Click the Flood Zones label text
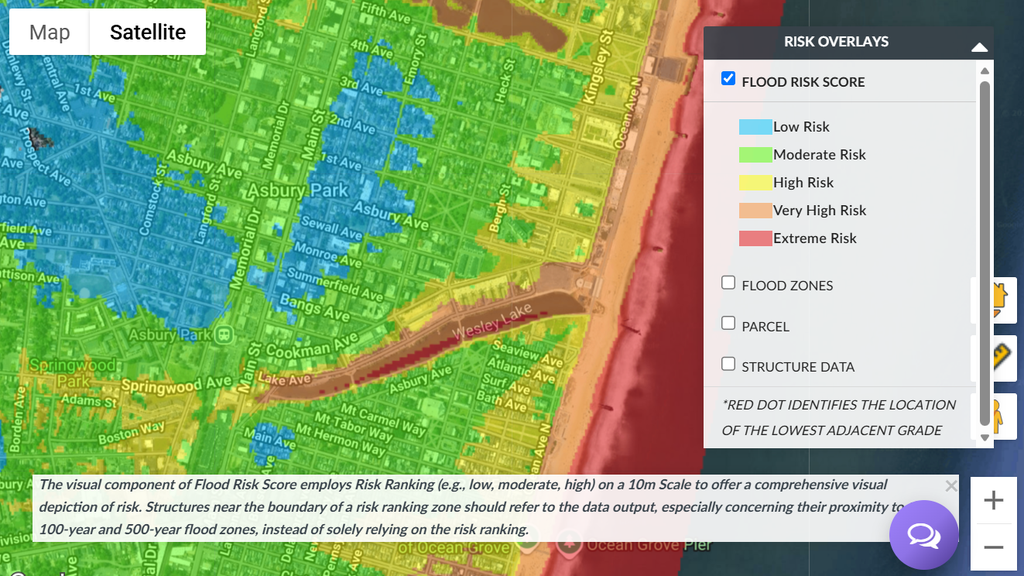This screenshot has height=576, width=1024. click(787, 285)
